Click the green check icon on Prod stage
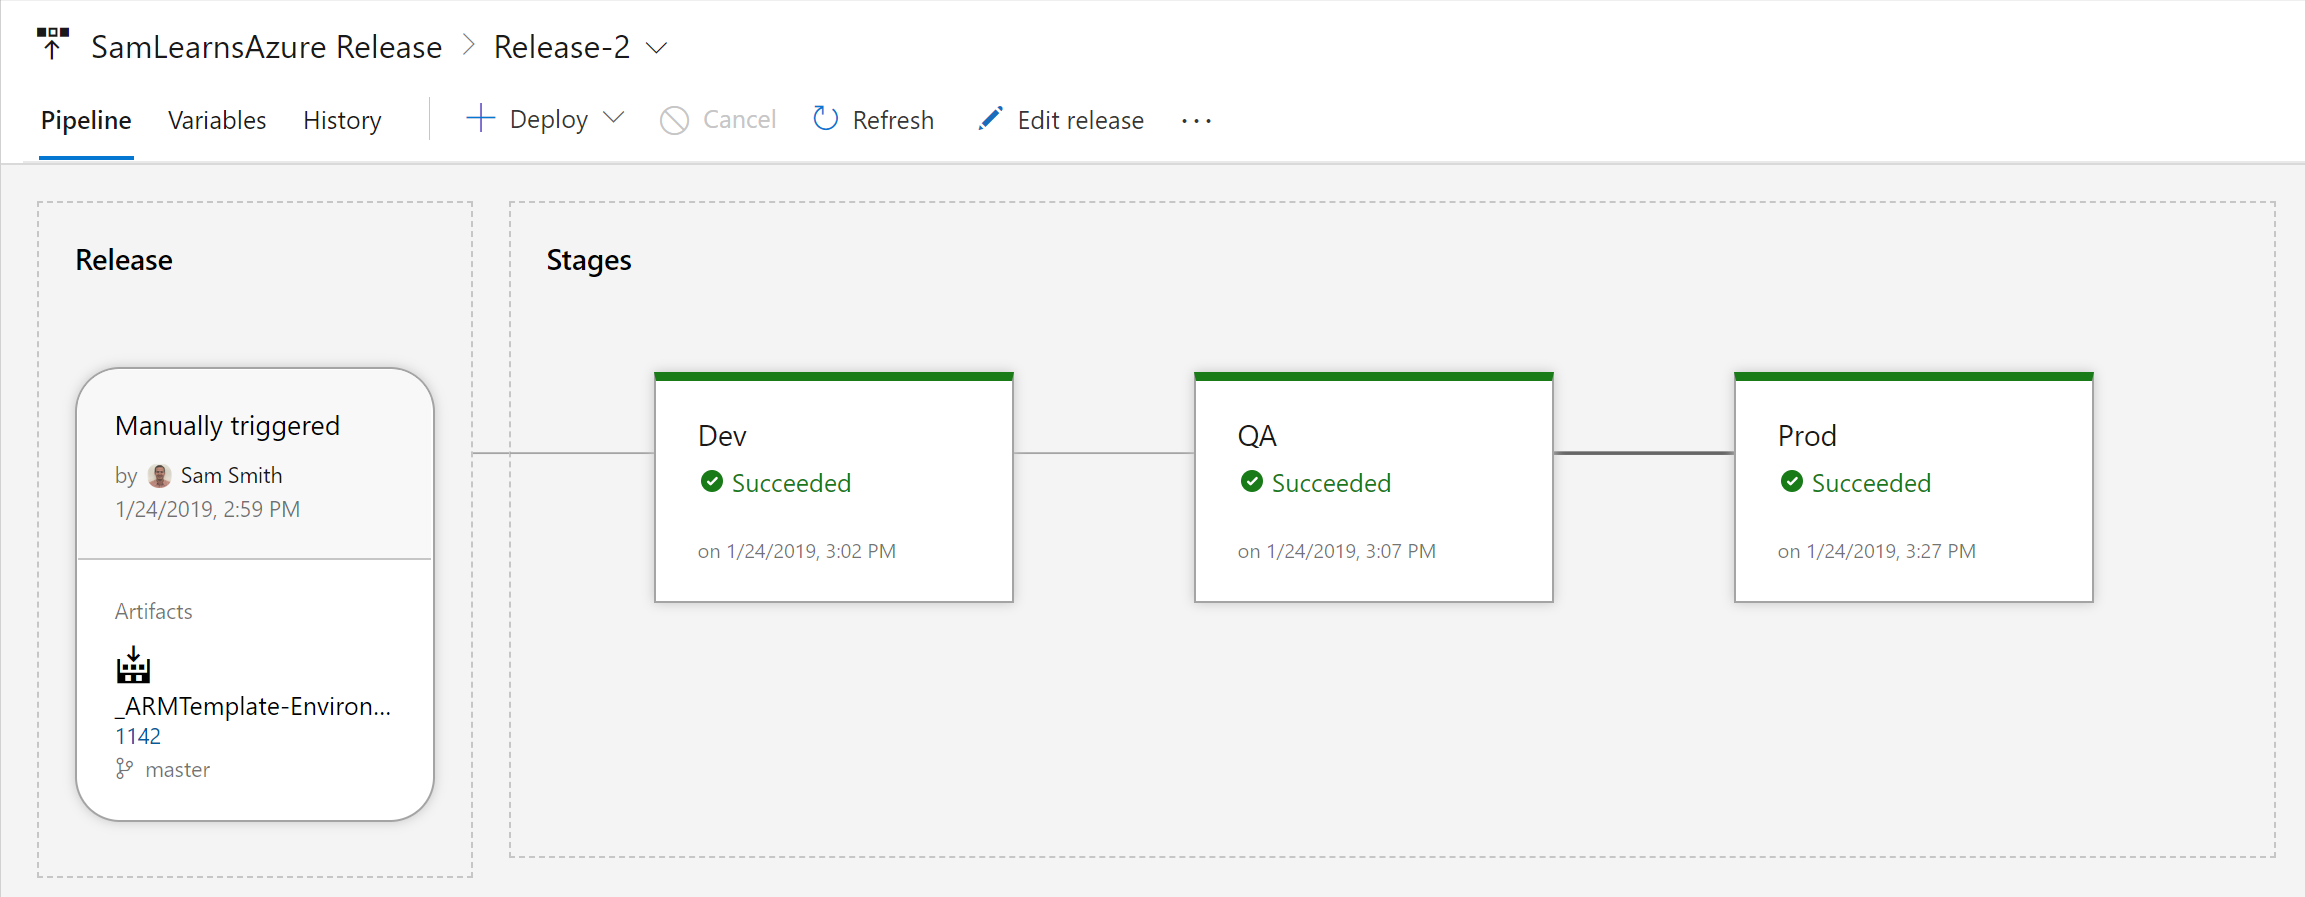The image size is (2305, 897). click(1792, 482)
